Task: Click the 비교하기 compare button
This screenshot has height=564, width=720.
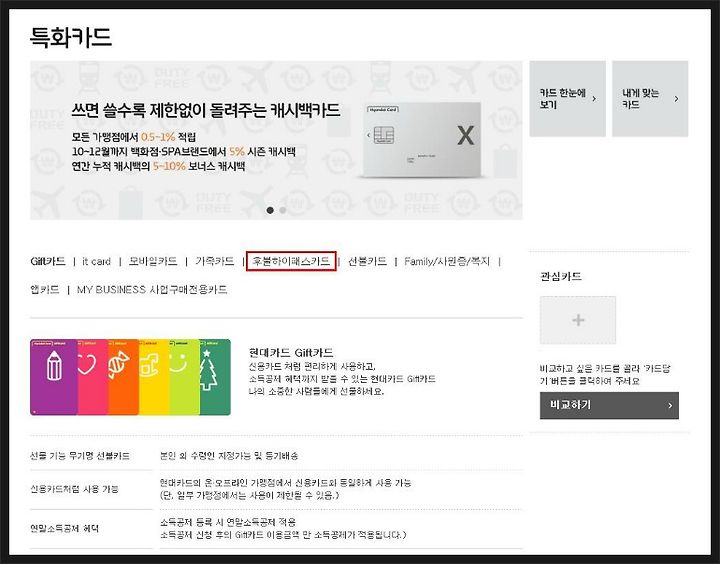Action: point(609,405)
